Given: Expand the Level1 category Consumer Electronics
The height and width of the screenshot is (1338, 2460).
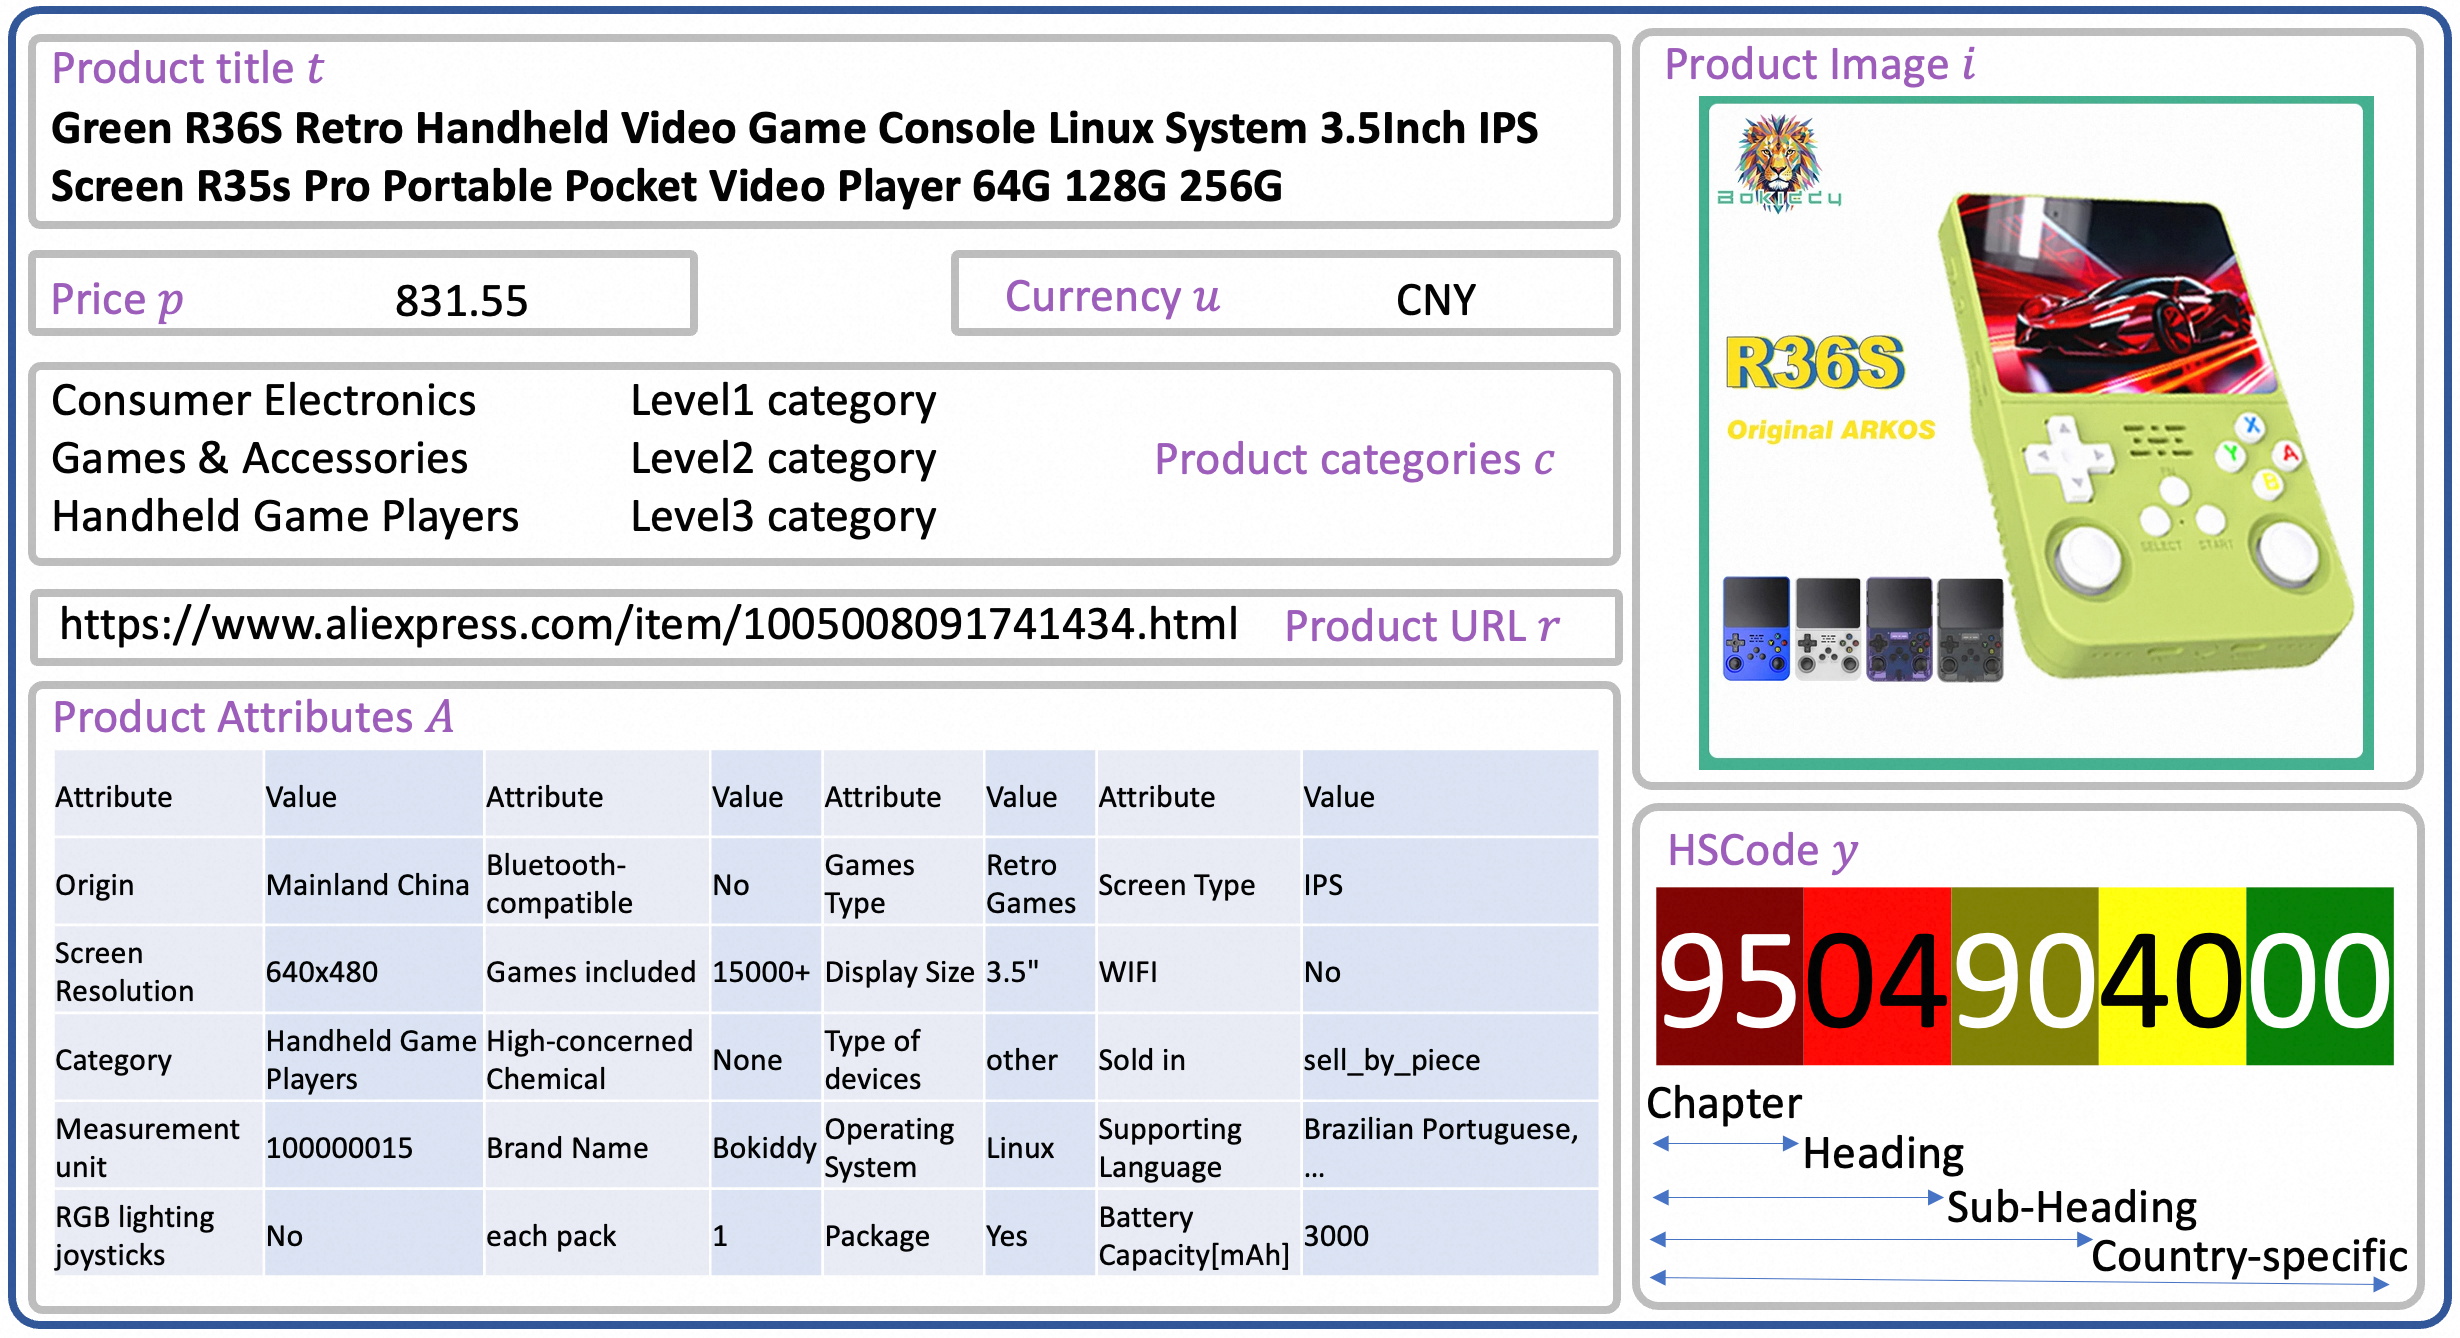Looking at the screenshot, I should [x=264, y=401].
